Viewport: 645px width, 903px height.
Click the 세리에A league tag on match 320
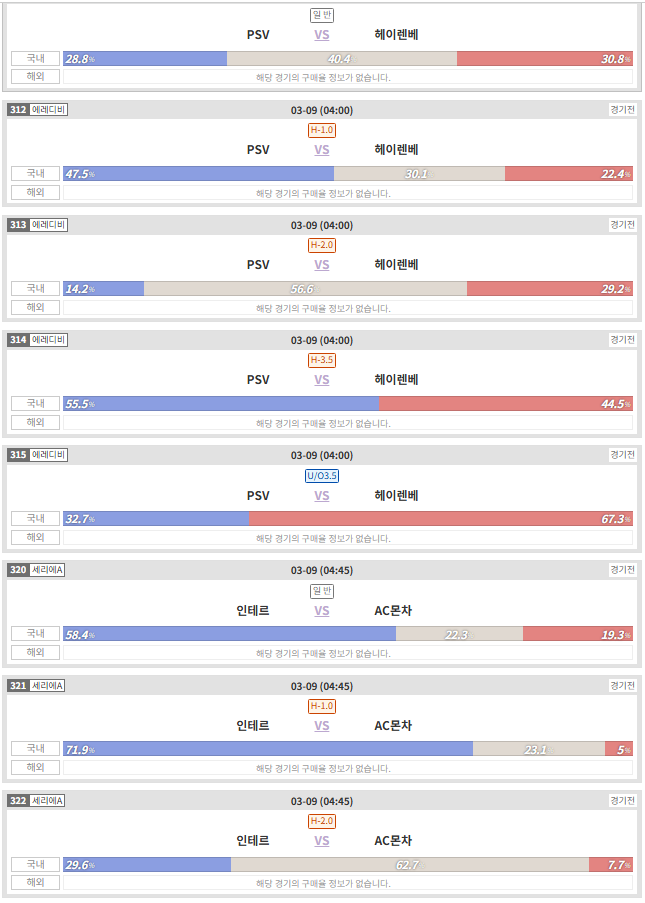pyautogui.click(x=47, y=570)
